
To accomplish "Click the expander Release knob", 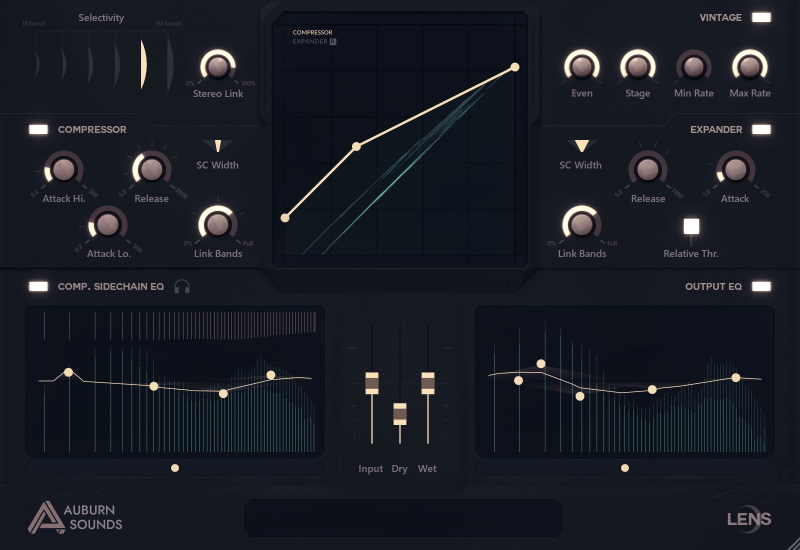I will pos(647,169).
